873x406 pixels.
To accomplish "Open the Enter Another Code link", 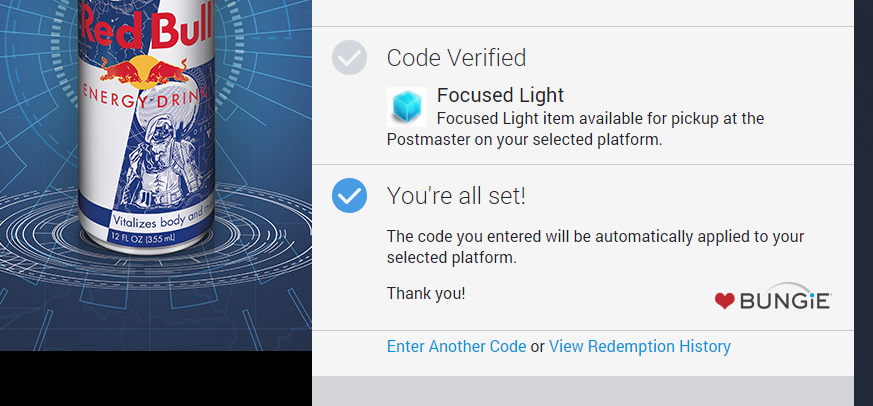I will 456,346.
